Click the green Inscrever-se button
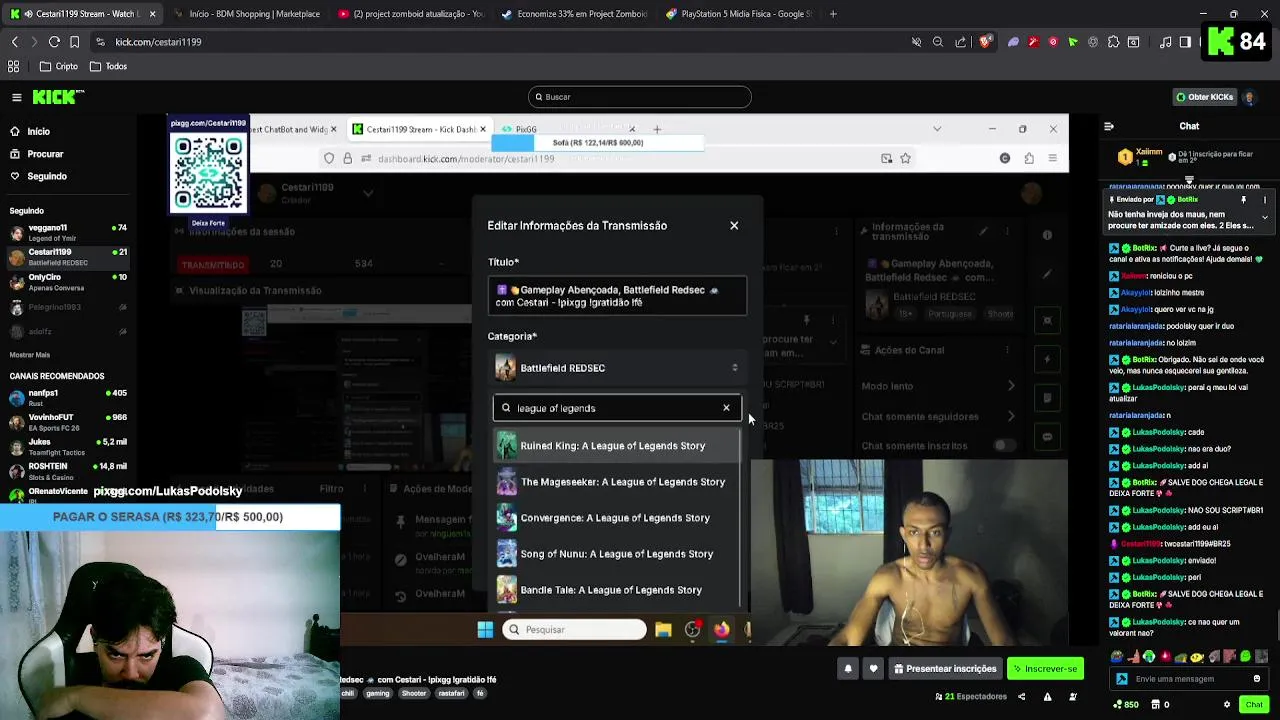The height and width of the screenshot is (720, 1280). (1045, 669)
